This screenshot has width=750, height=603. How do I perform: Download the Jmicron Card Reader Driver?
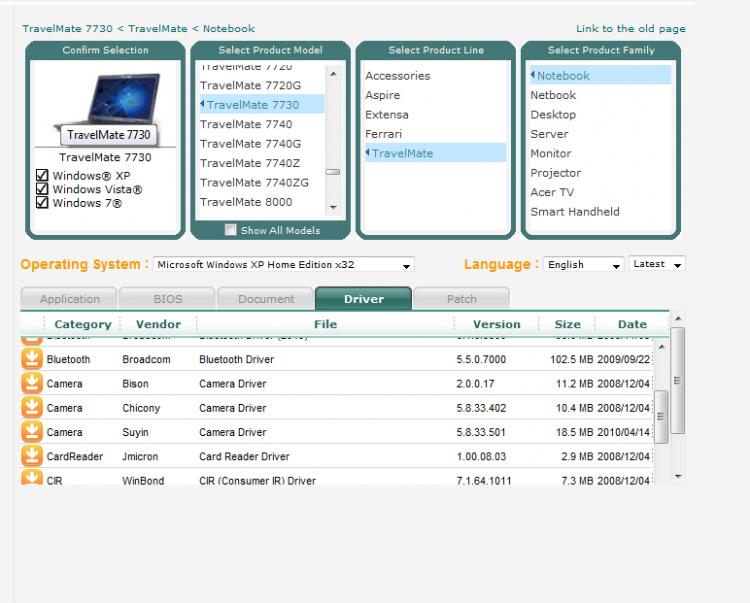[x=32, y=456]
